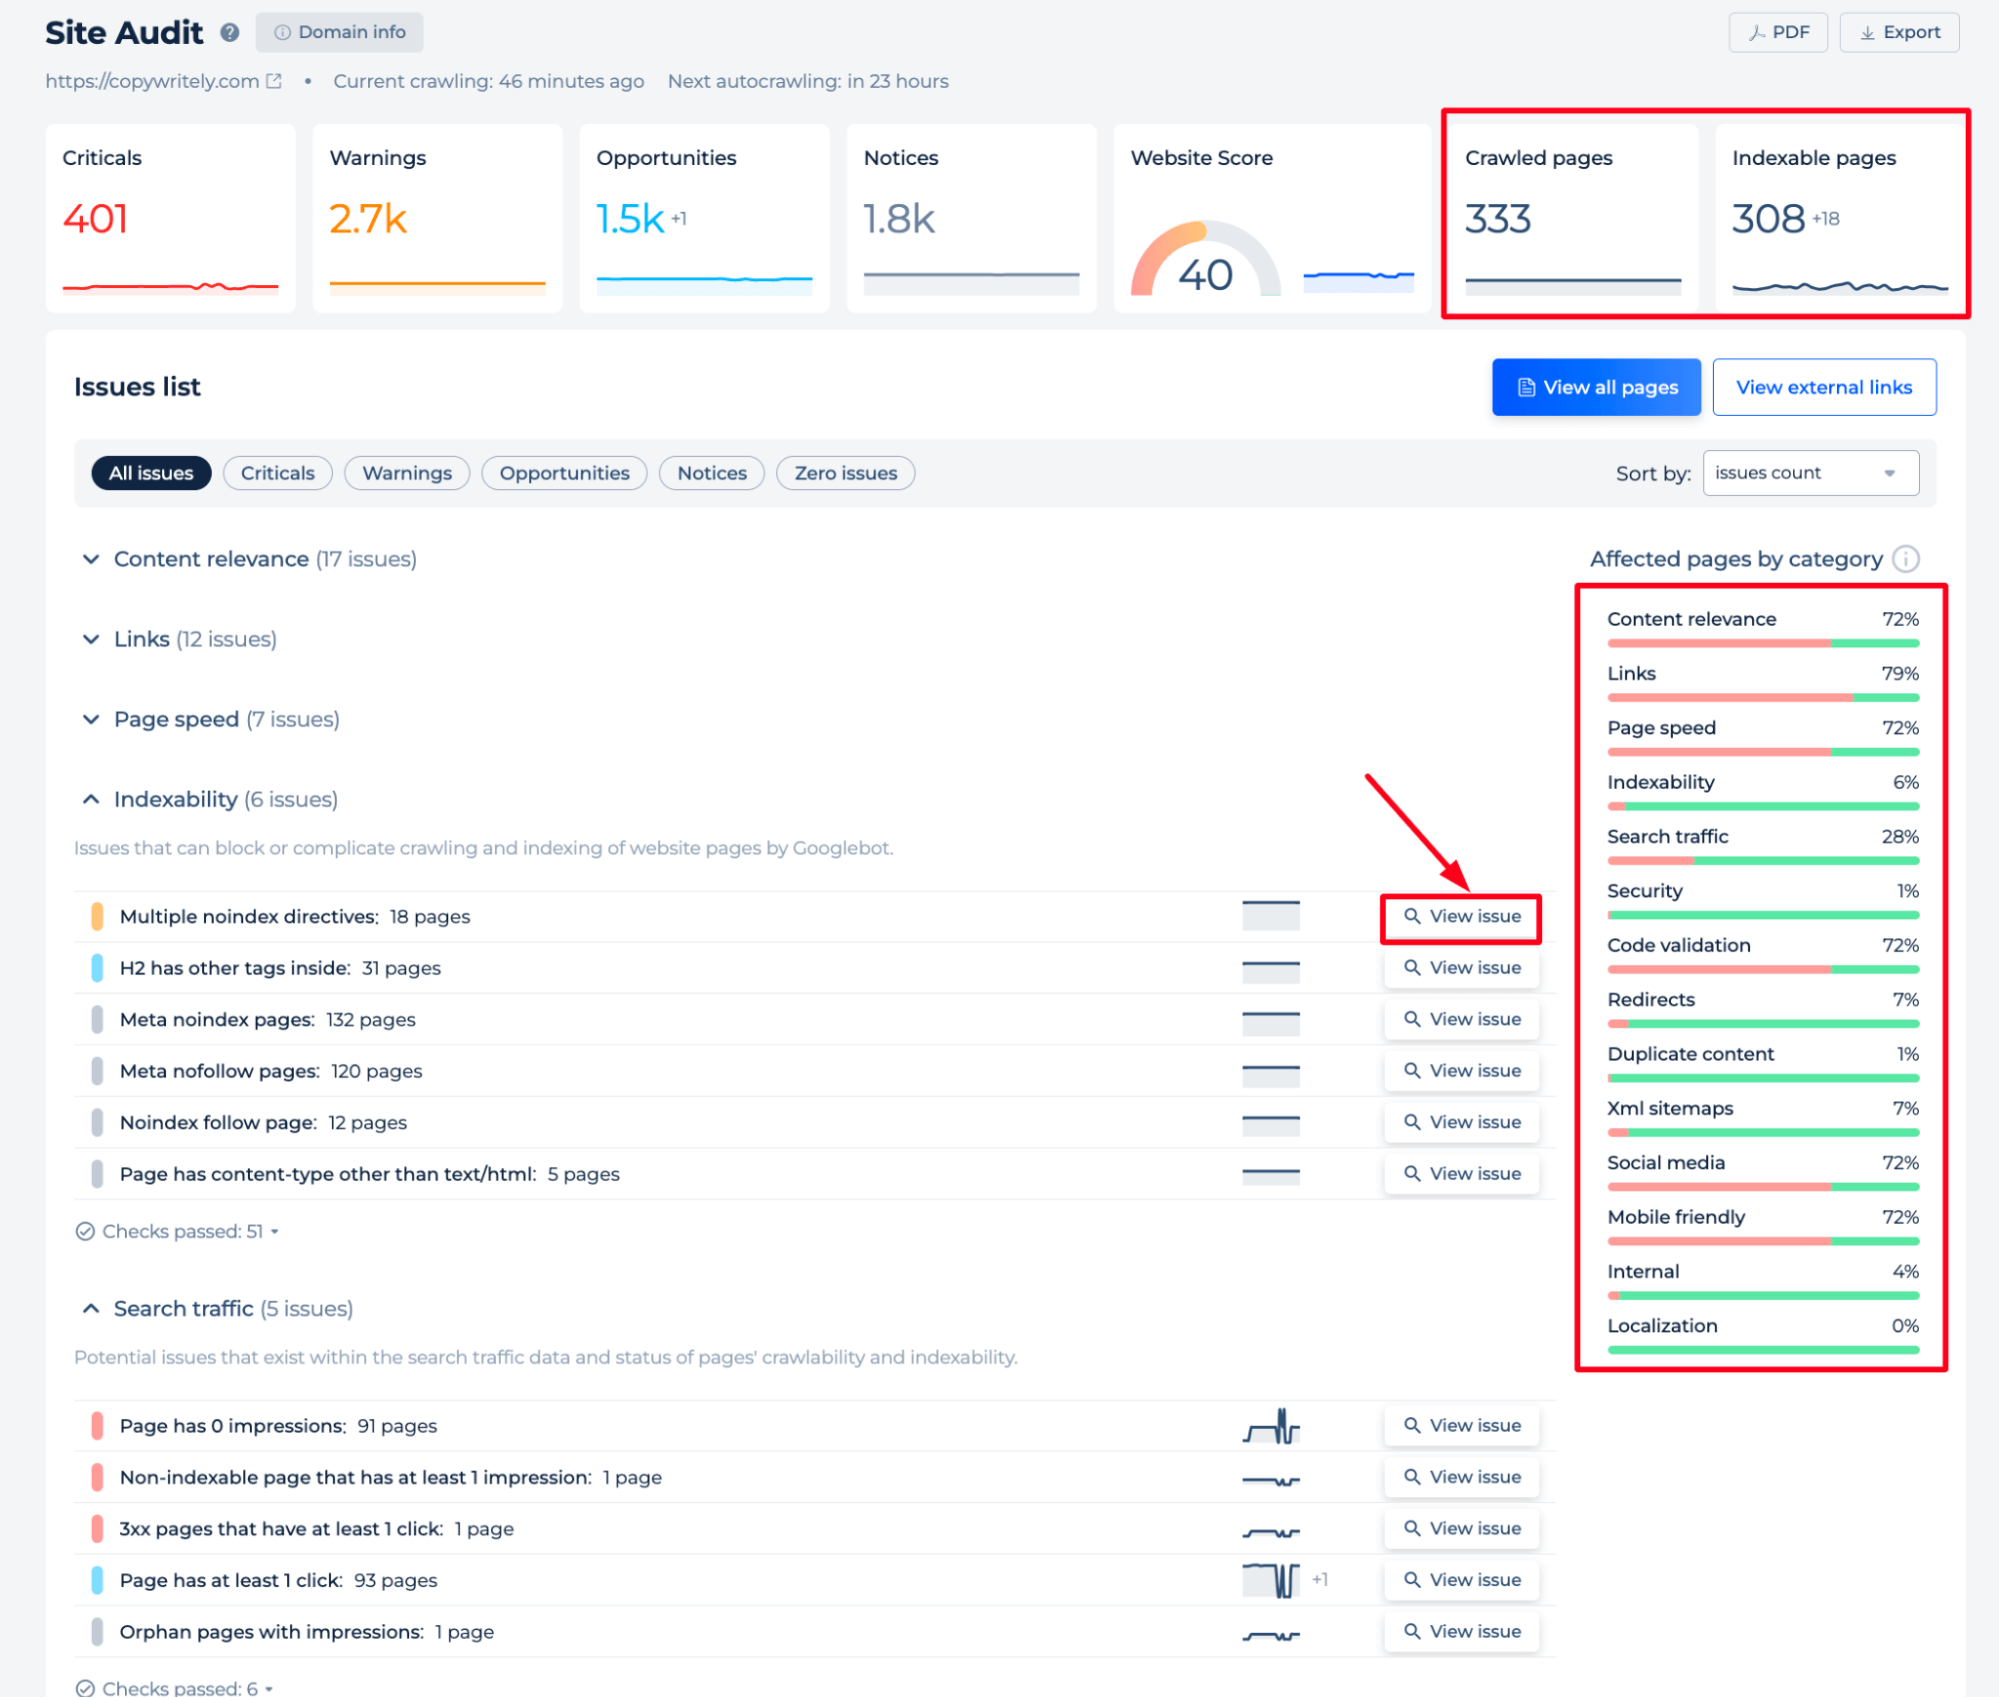This screenshot has height=1698, width=1999.
Task: Click the Crawled pages 333 card
Action: [x=1573, y=219]
